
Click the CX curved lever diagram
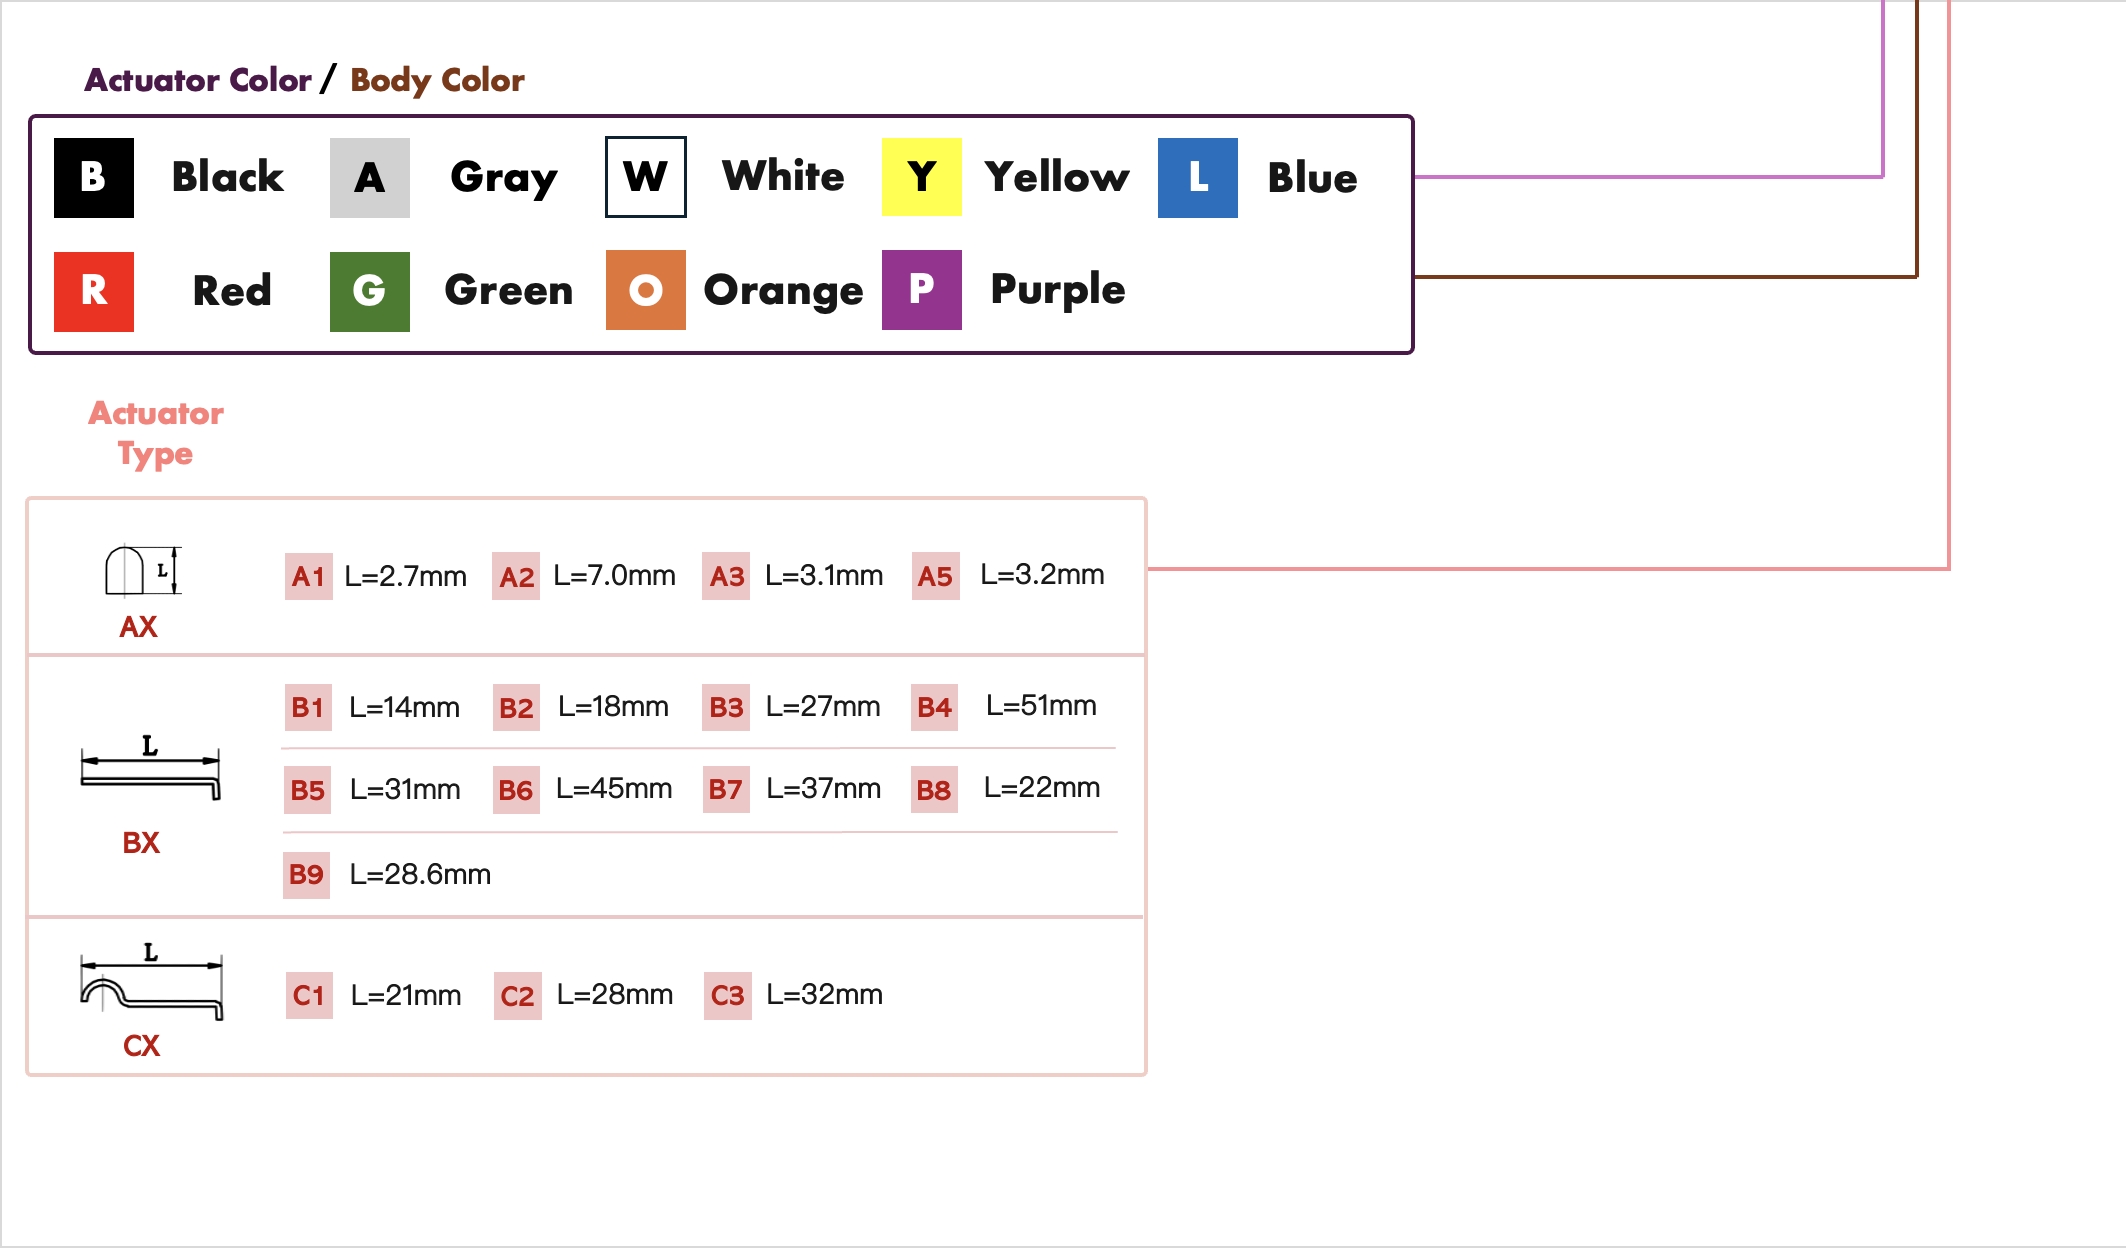(151, 984)
